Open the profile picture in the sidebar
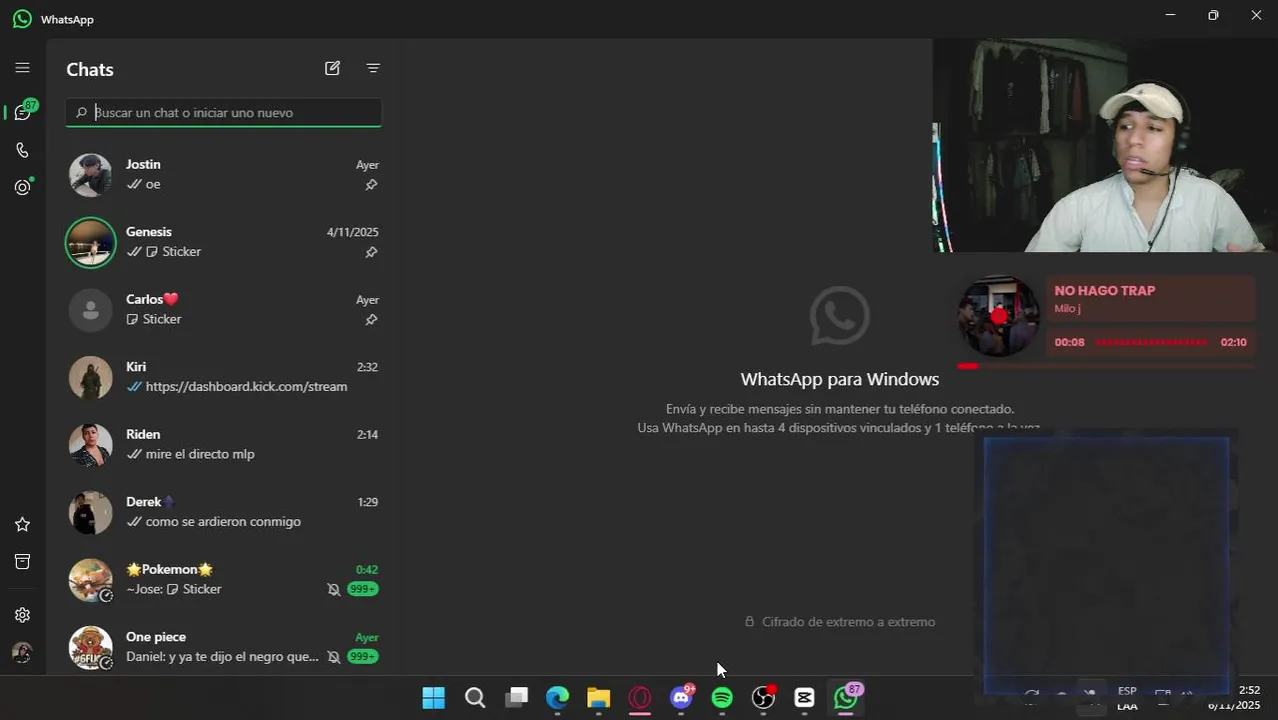The height and width of the screenshot is (720, 1278). (22, 653)
